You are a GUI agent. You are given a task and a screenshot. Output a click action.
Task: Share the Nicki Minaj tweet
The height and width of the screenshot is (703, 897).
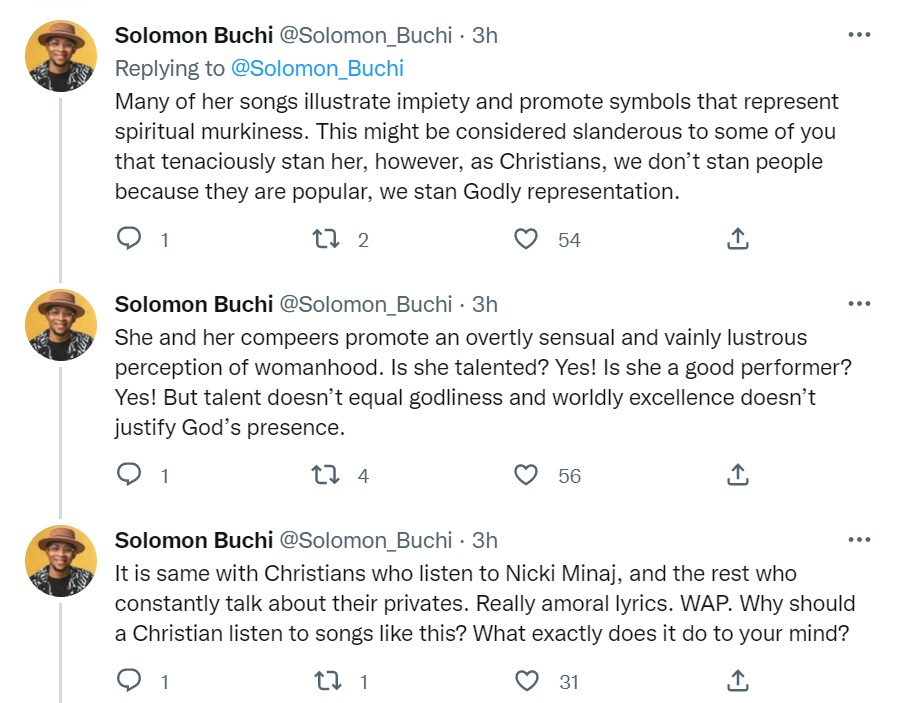click(737, 682)
